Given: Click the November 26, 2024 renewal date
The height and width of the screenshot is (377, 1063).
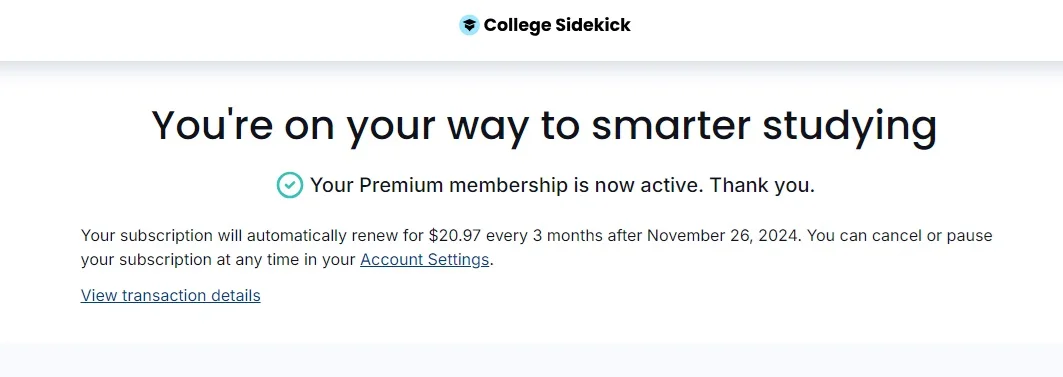Looking at the screenshot, I should click(x=724, y=236).
